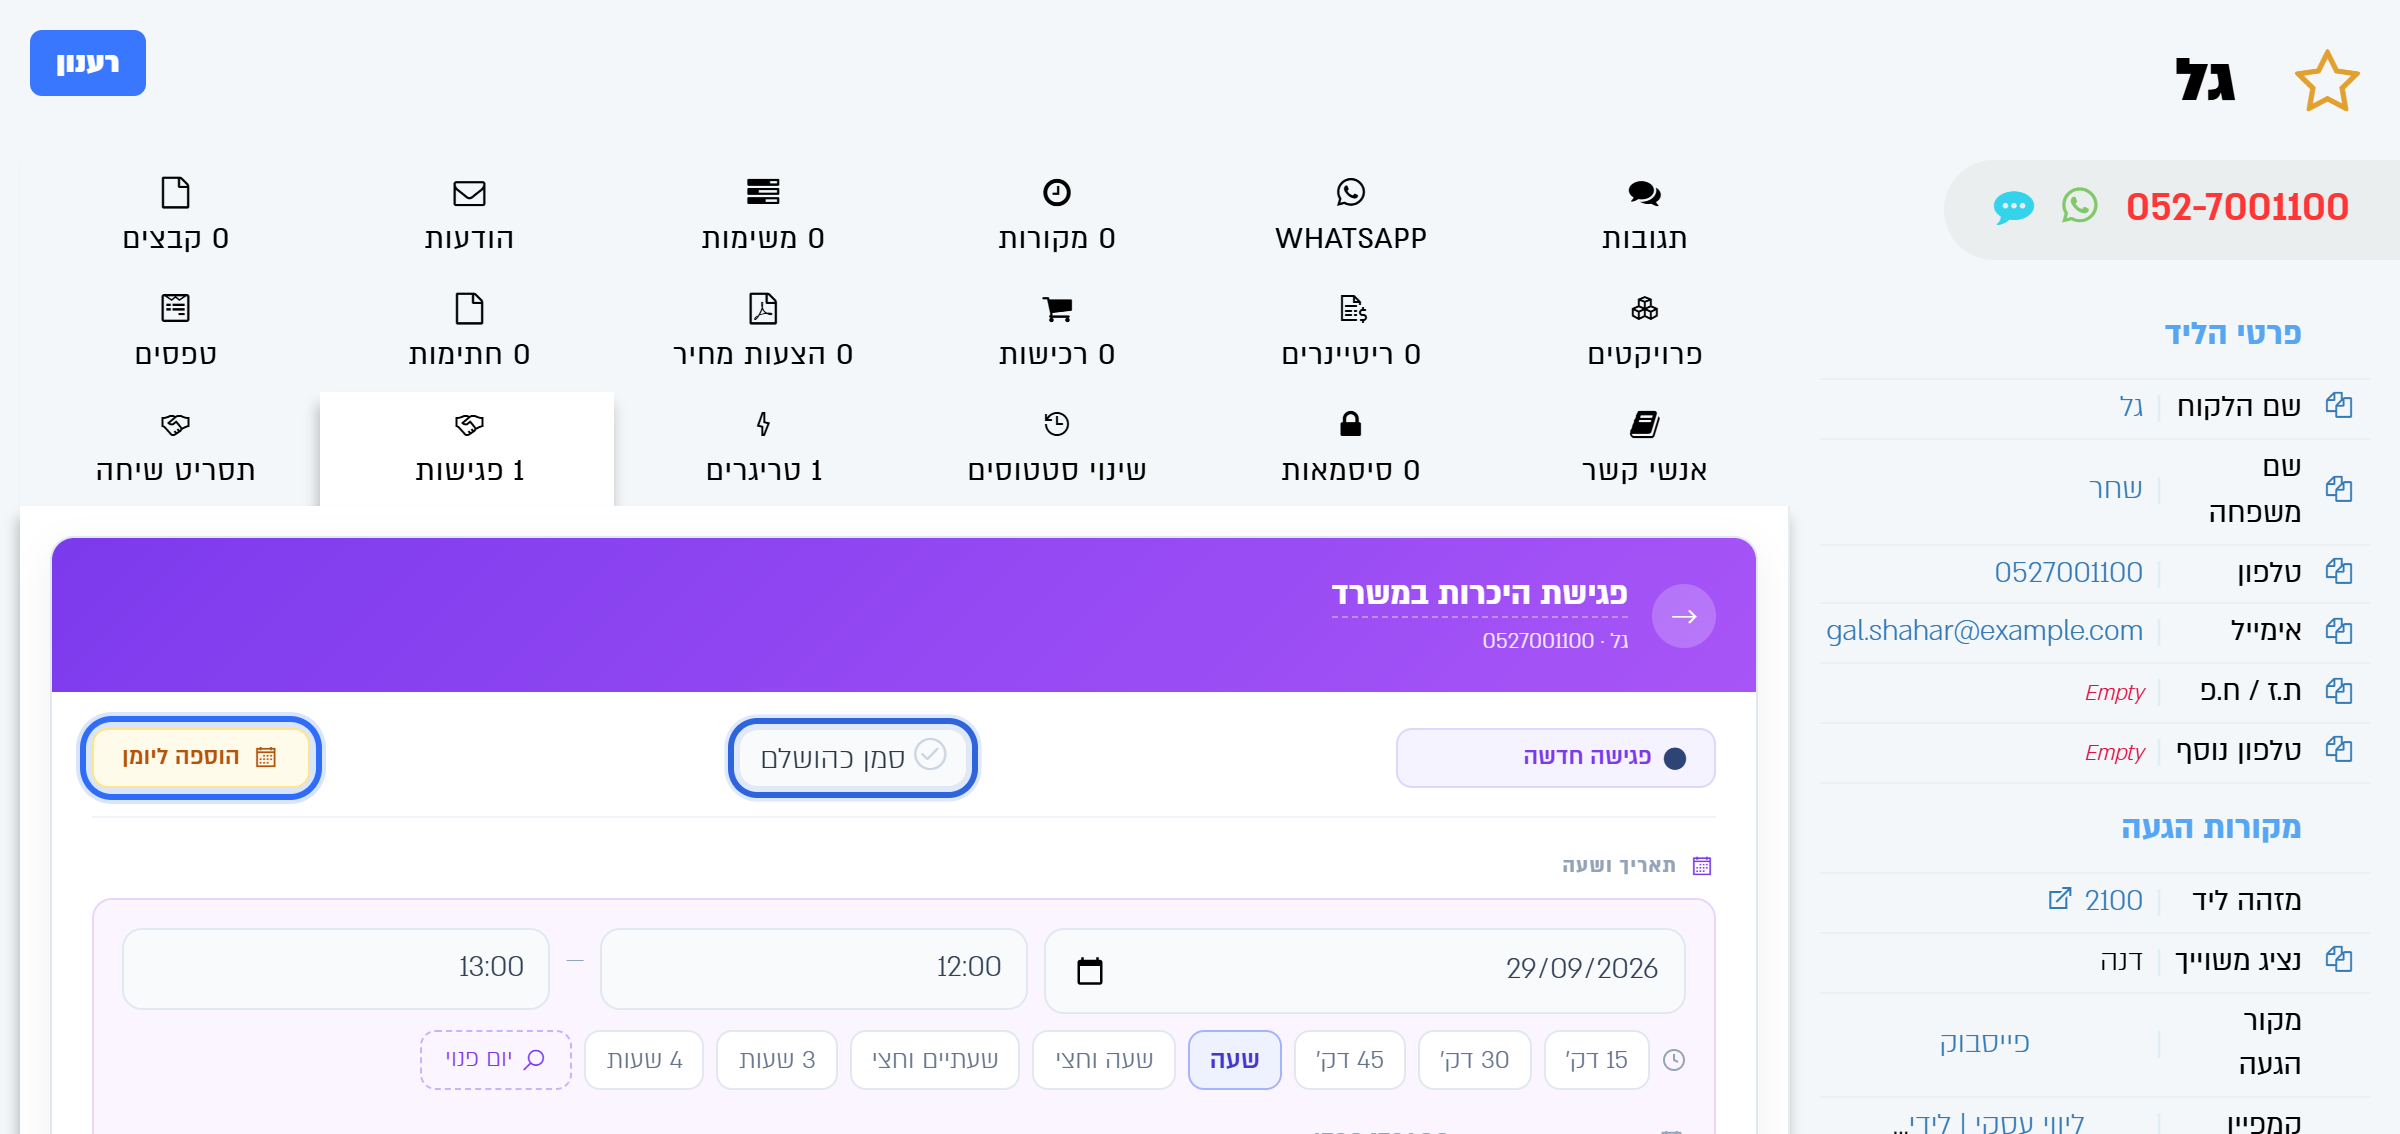Copy the ת.ז / ח.פ field value
This screenshot has height=1134, width=2400.
click(x=2339, y=691)
